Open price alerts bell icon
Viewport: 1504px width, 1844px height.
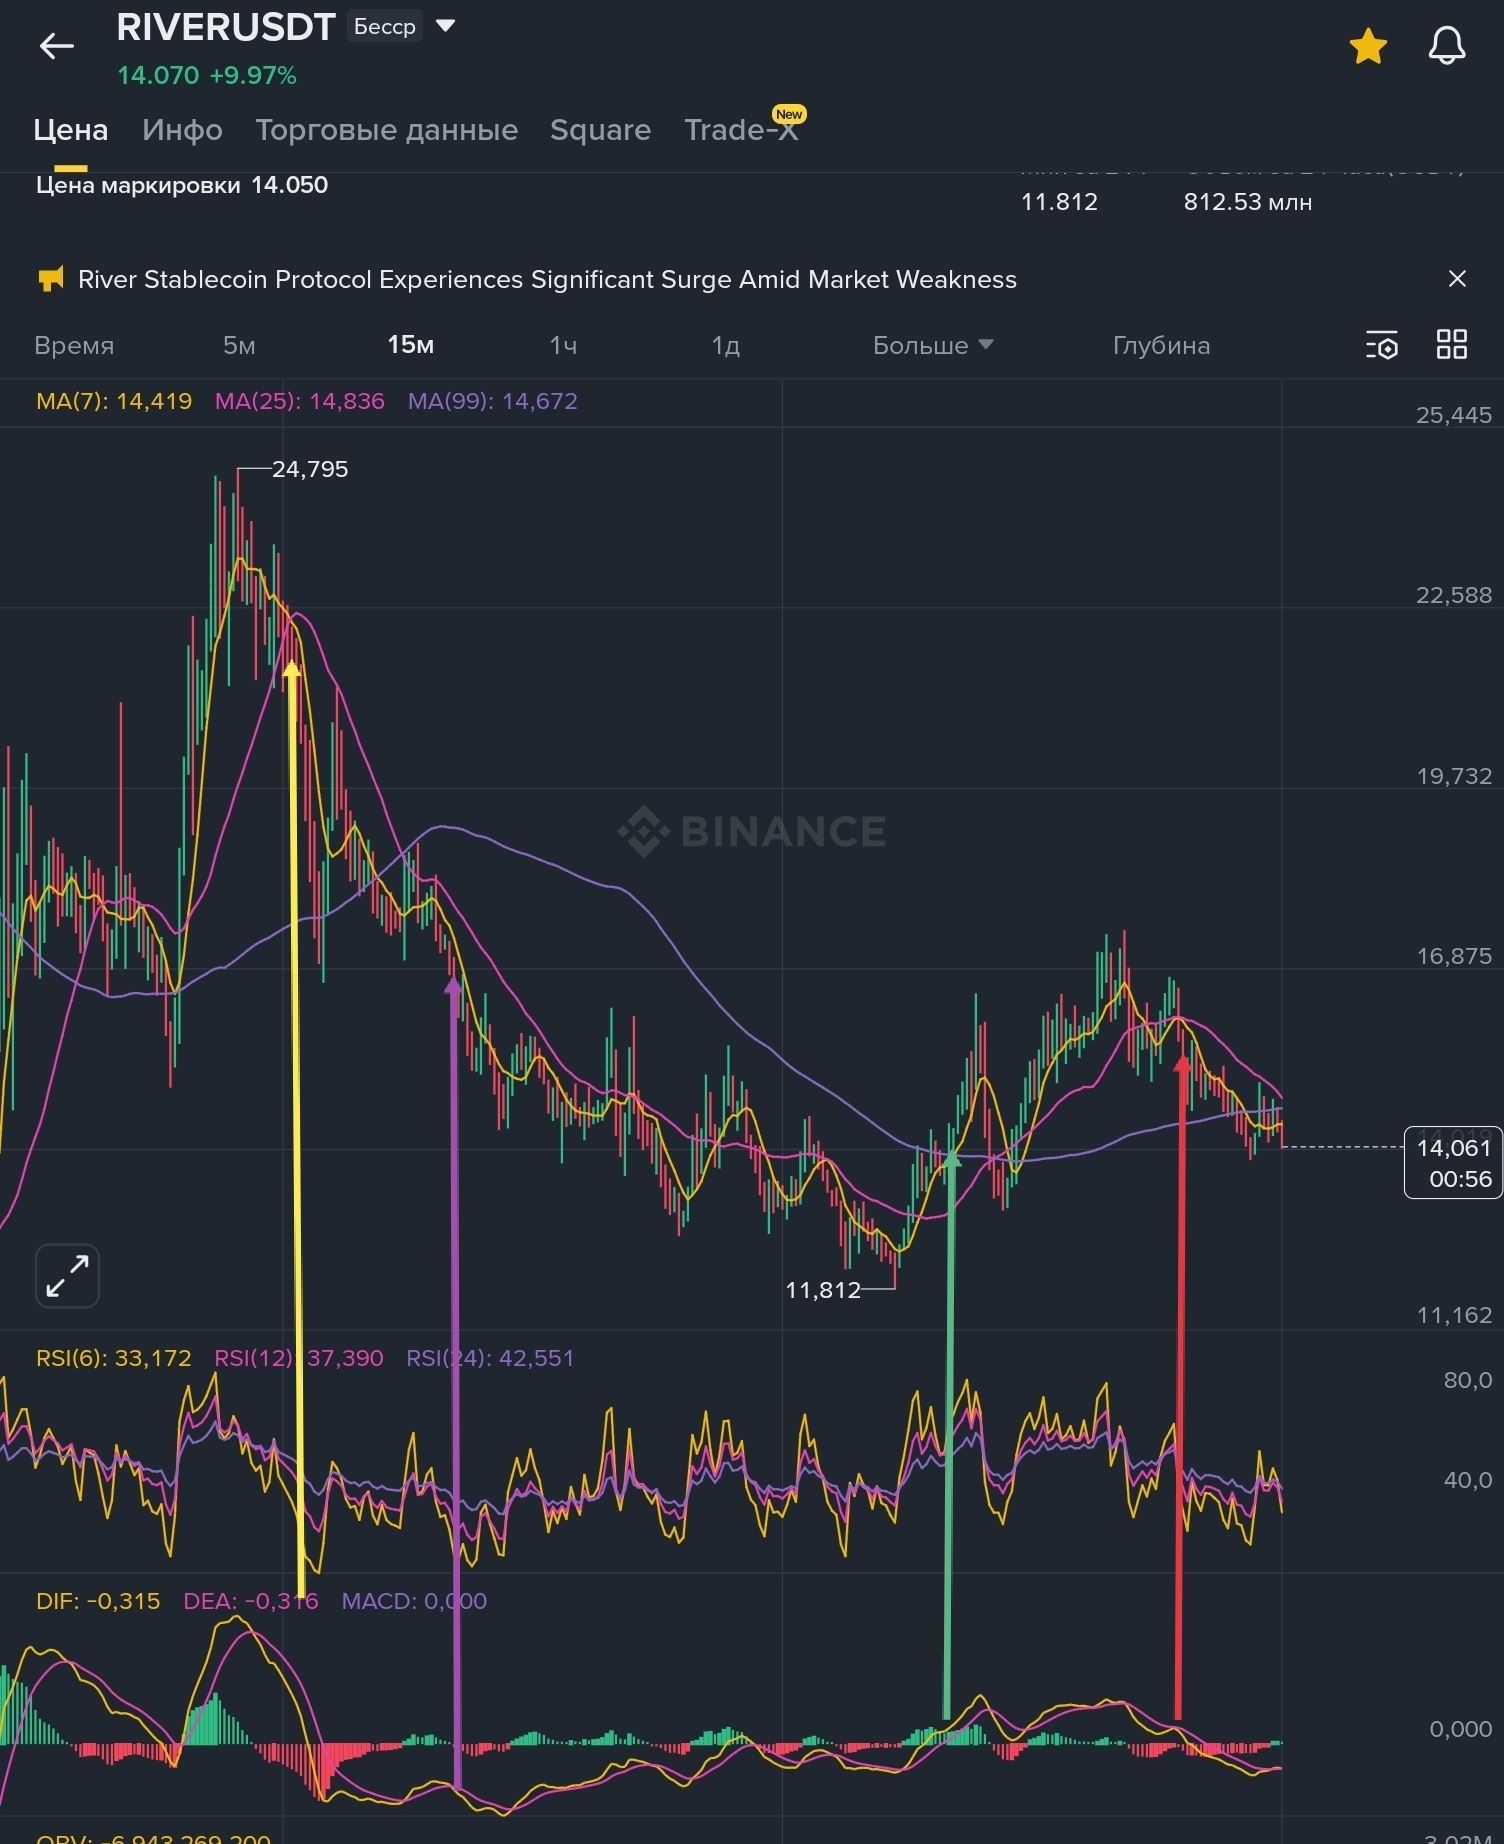1446,46
